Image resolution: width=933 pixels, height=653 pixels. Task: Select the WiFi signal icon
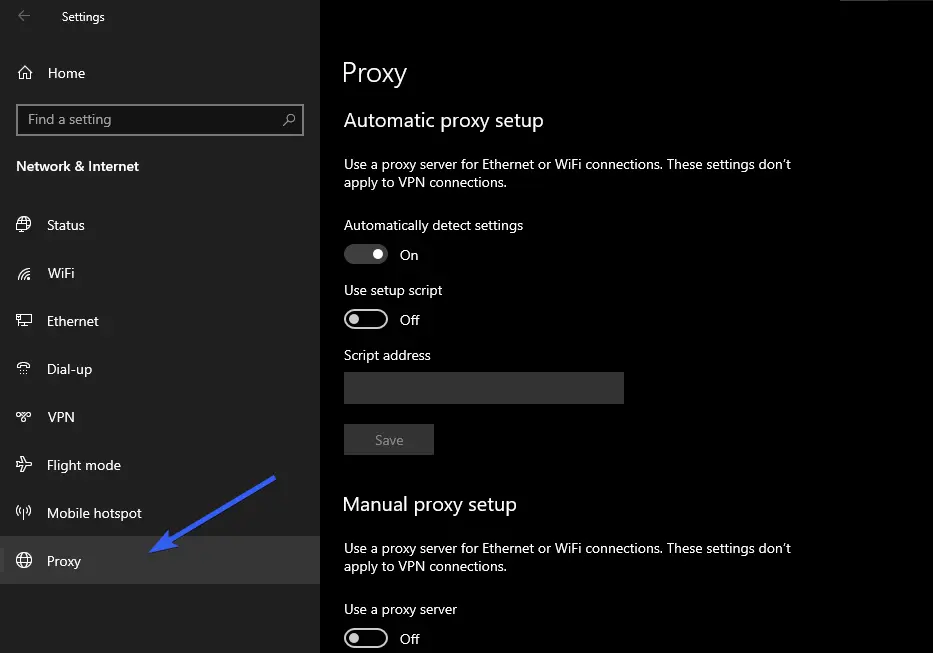(22, 273)
